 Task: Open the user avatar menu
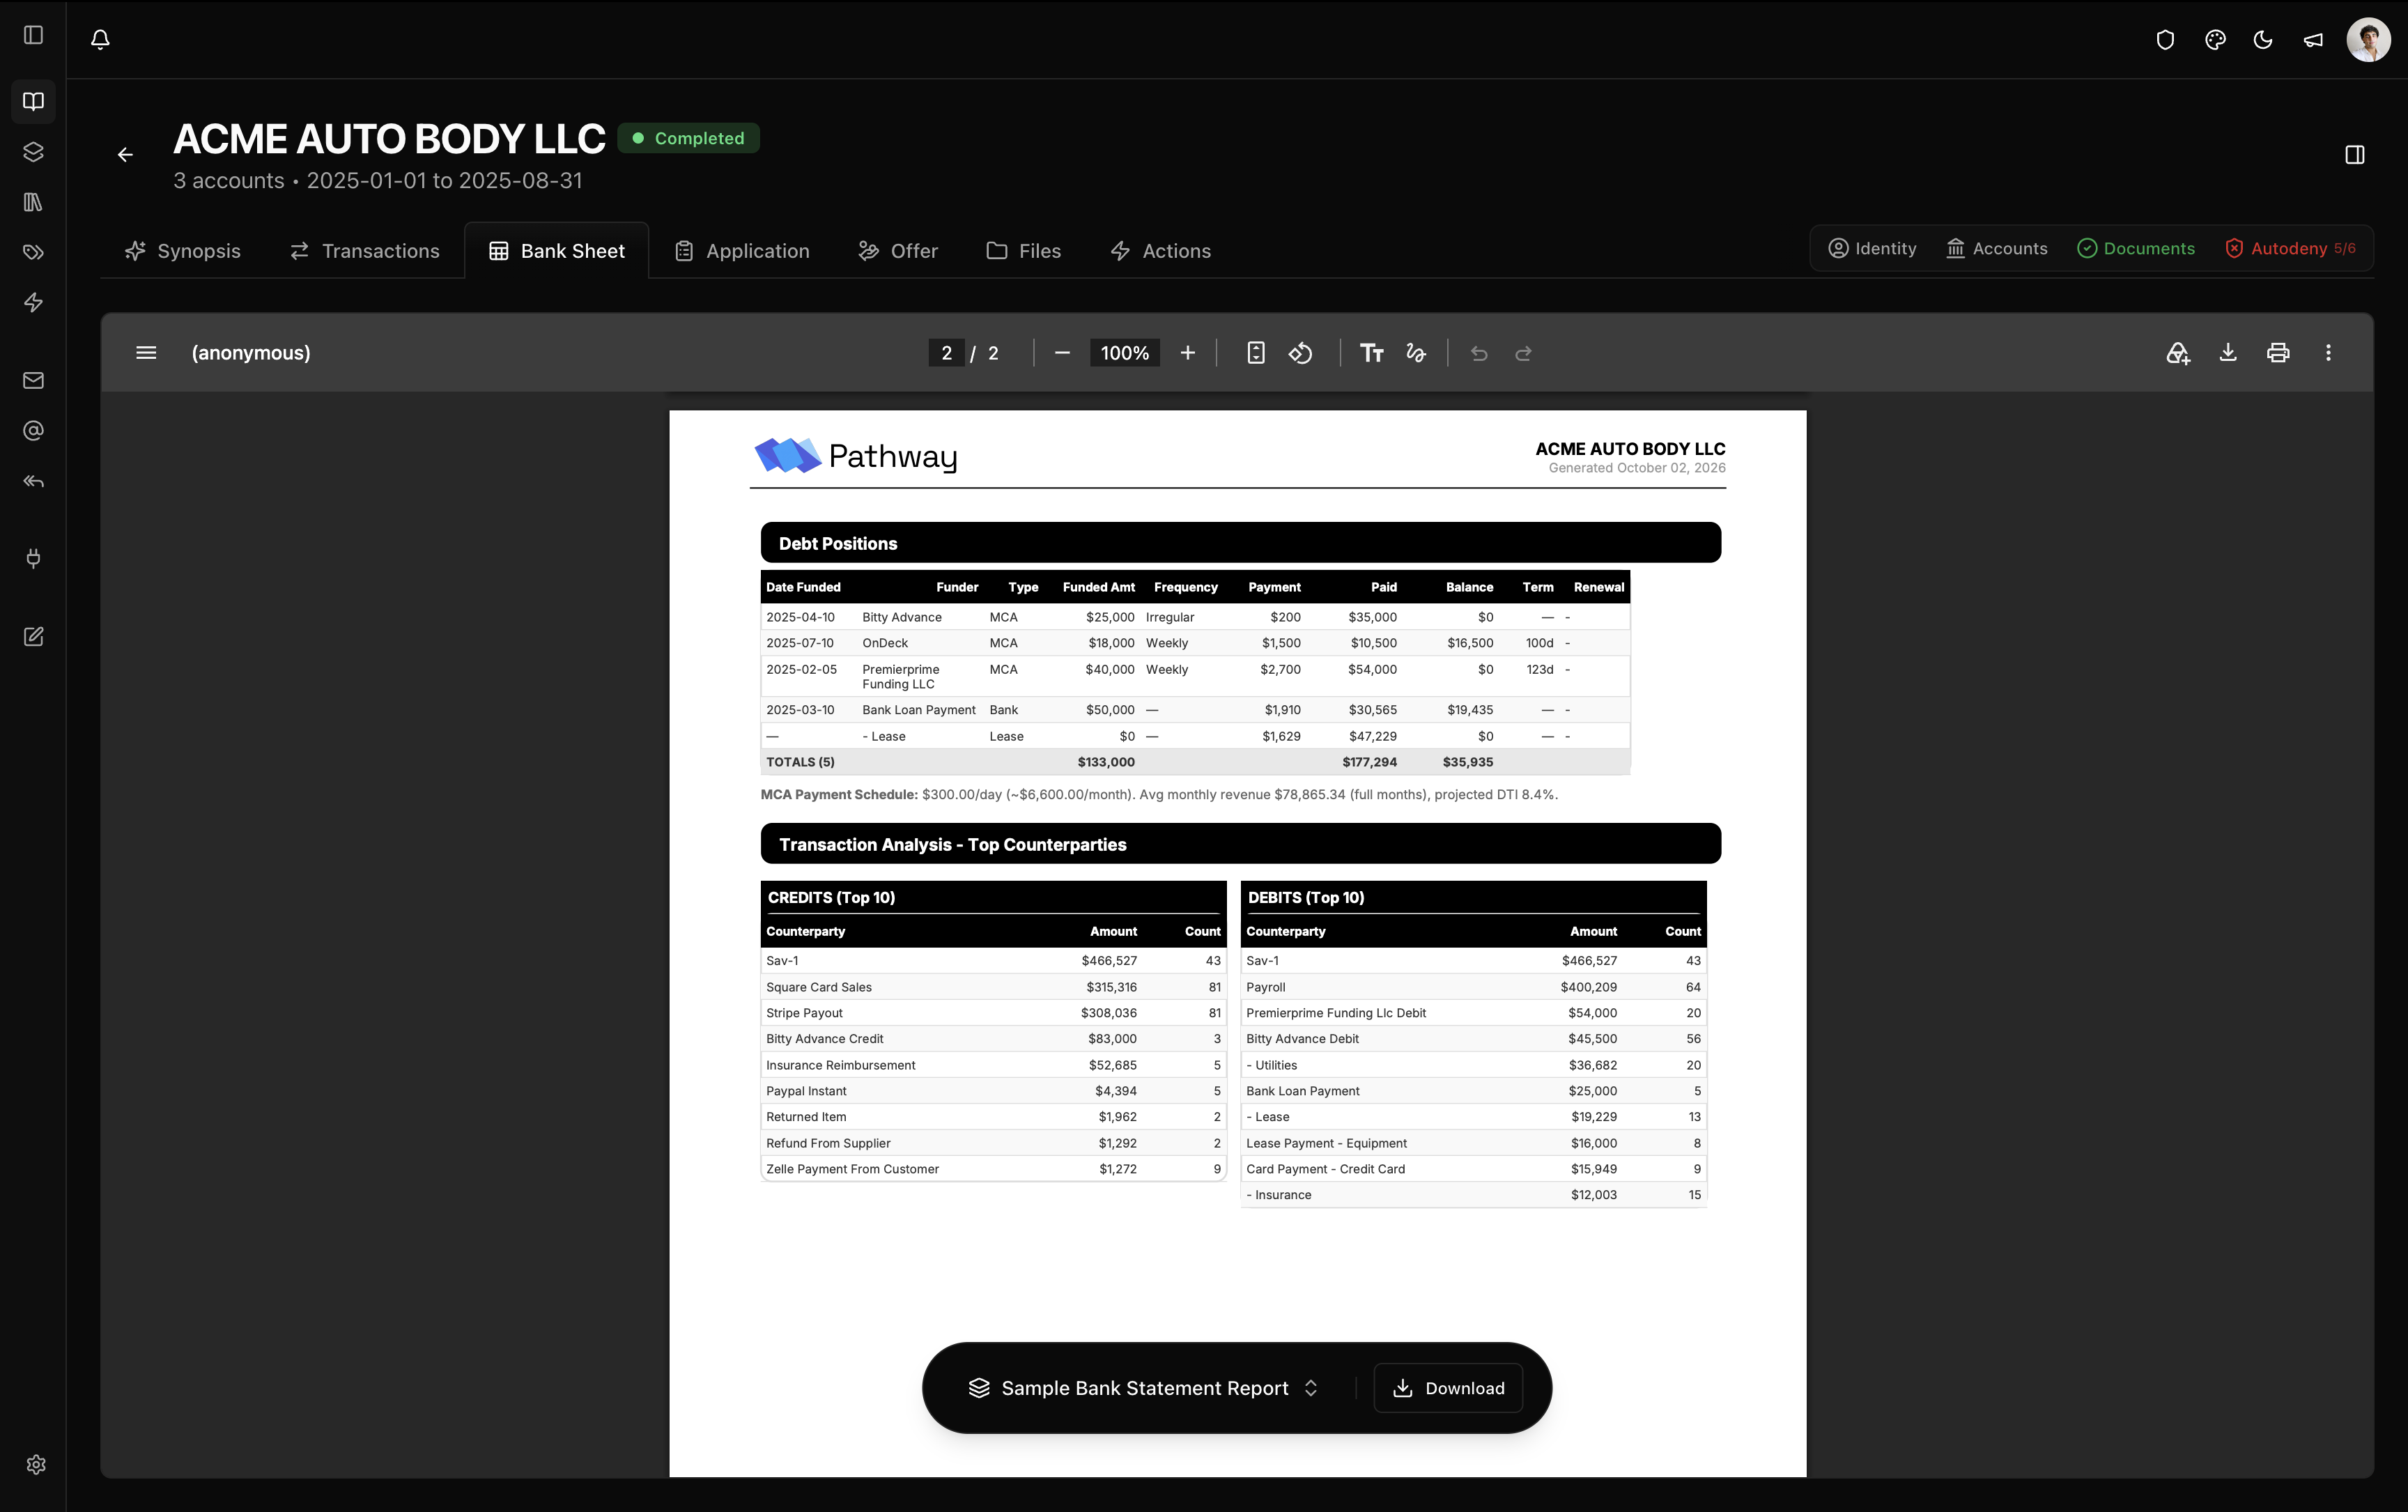click(2368, 40)
